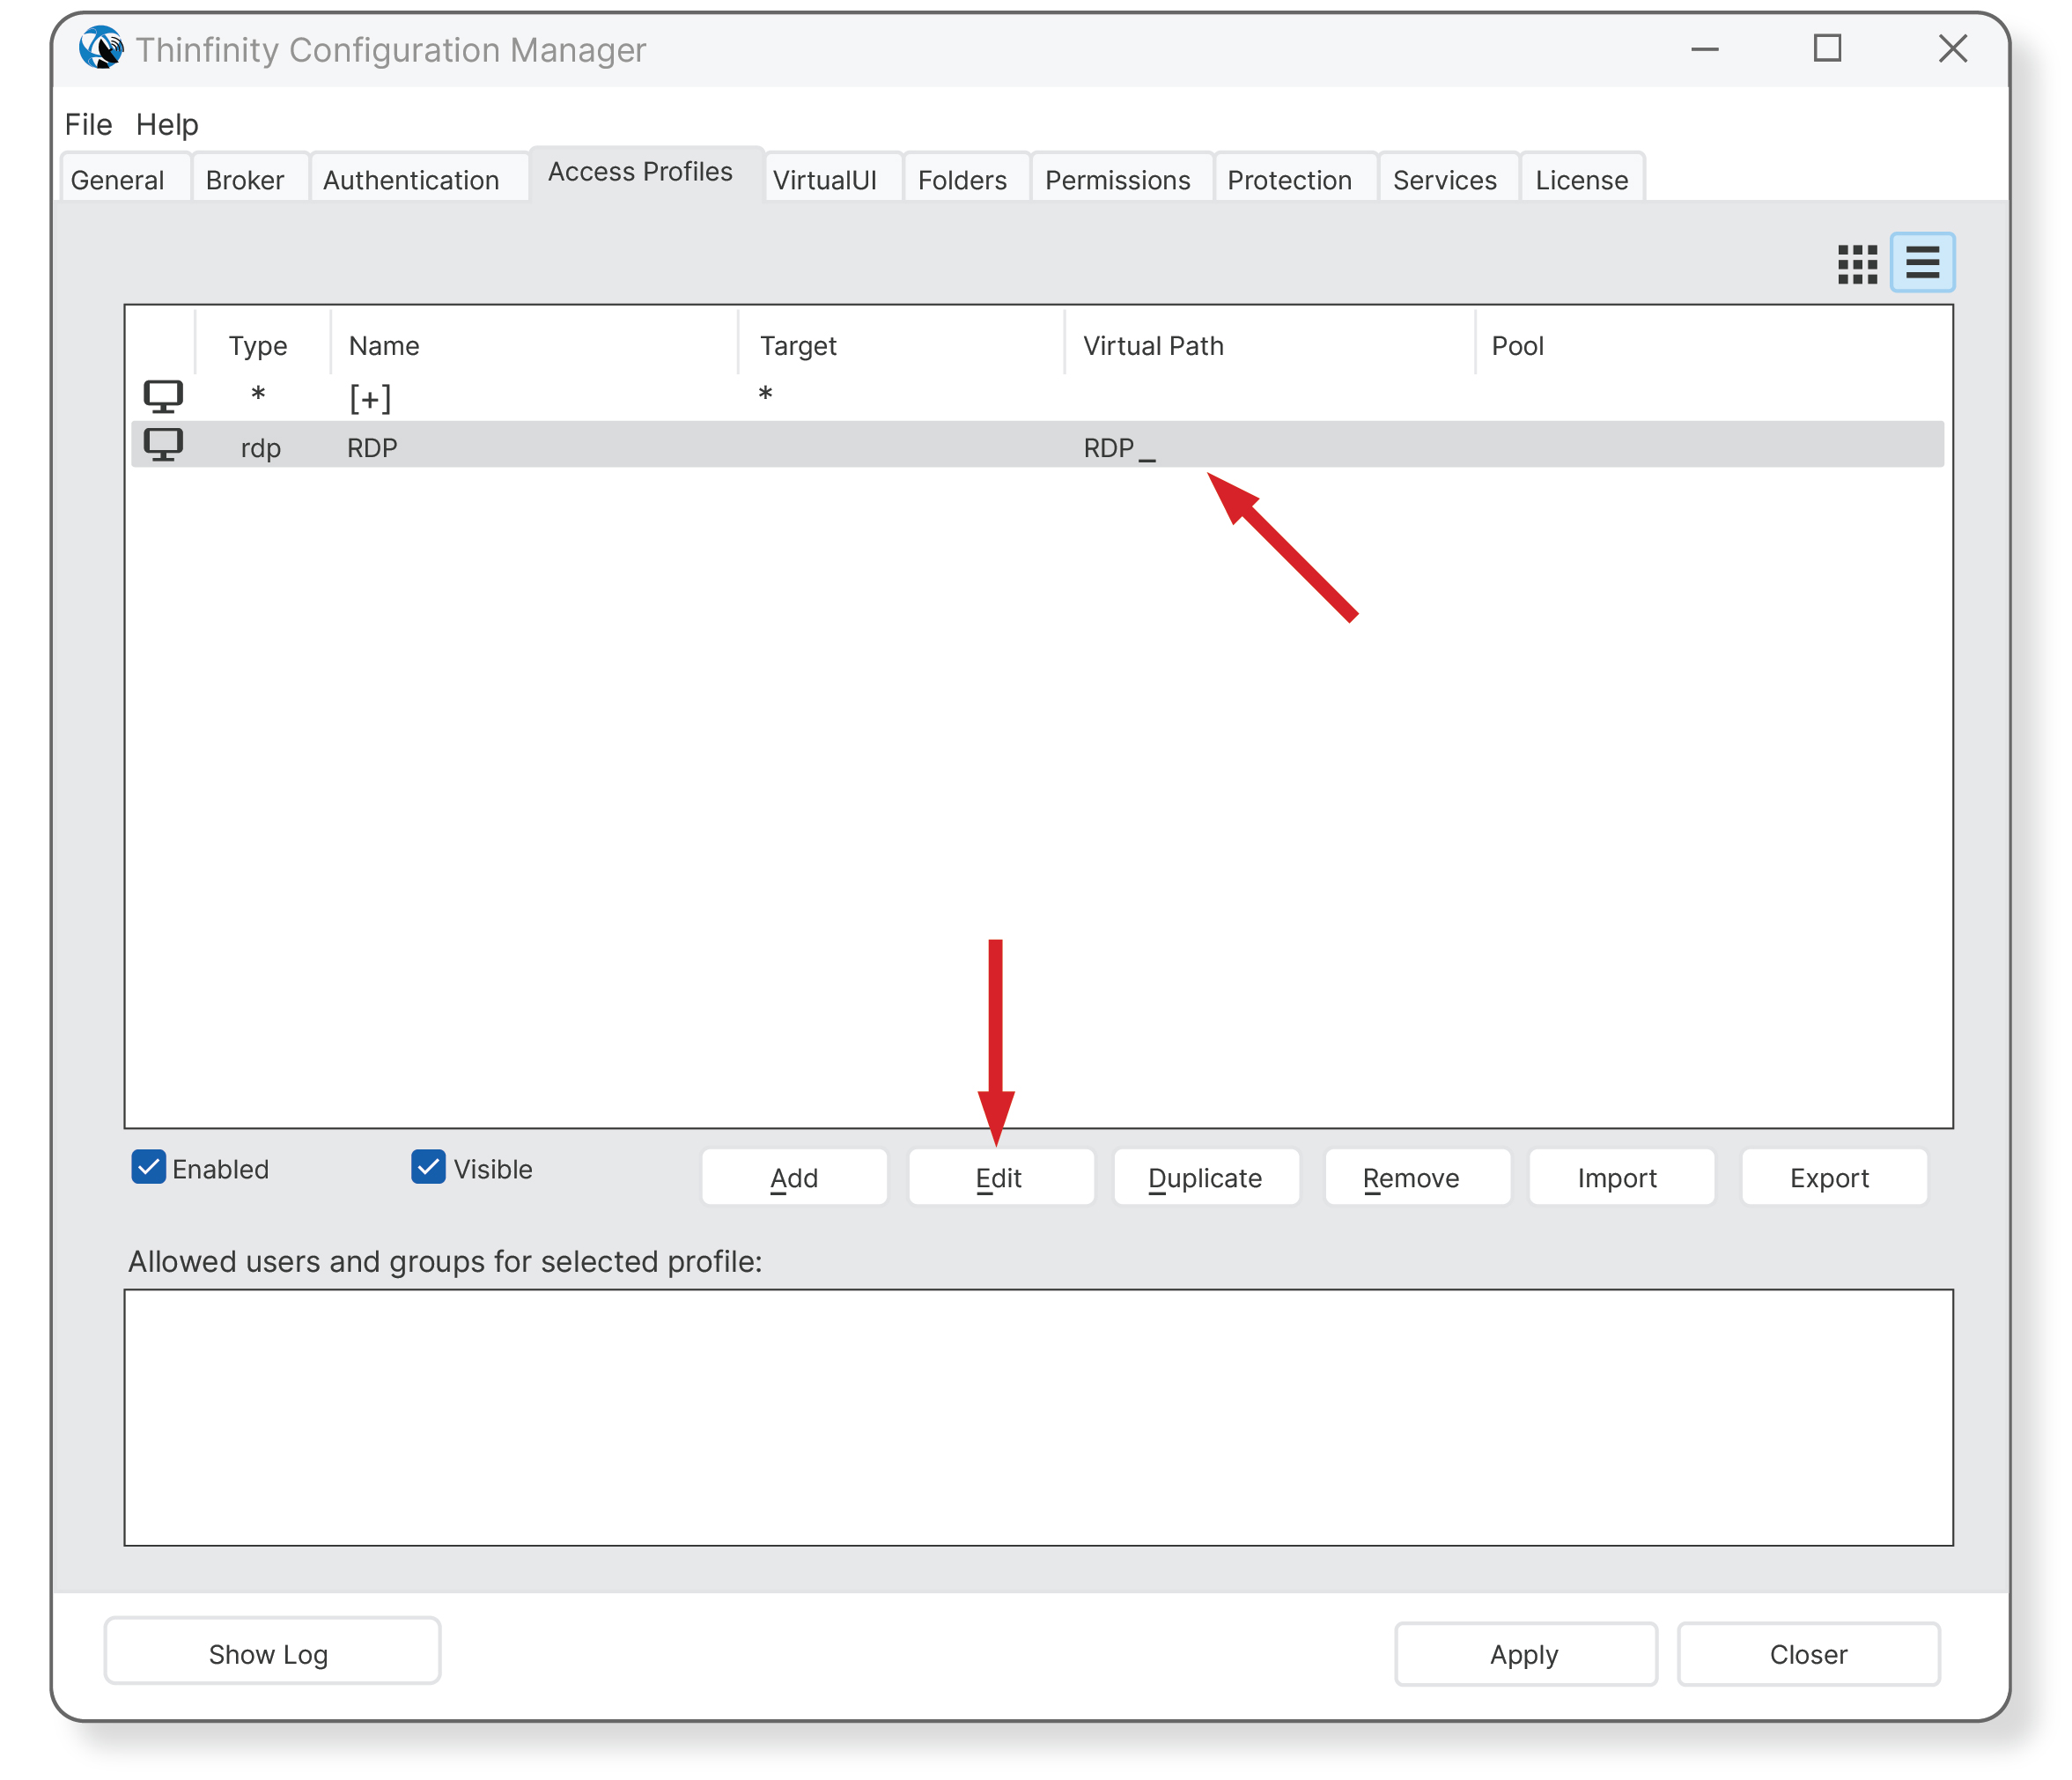Toggle the Enabled checkbox
Image resolution: width=2072 pixels, height=1780 pixels.
coord(148,1166)
